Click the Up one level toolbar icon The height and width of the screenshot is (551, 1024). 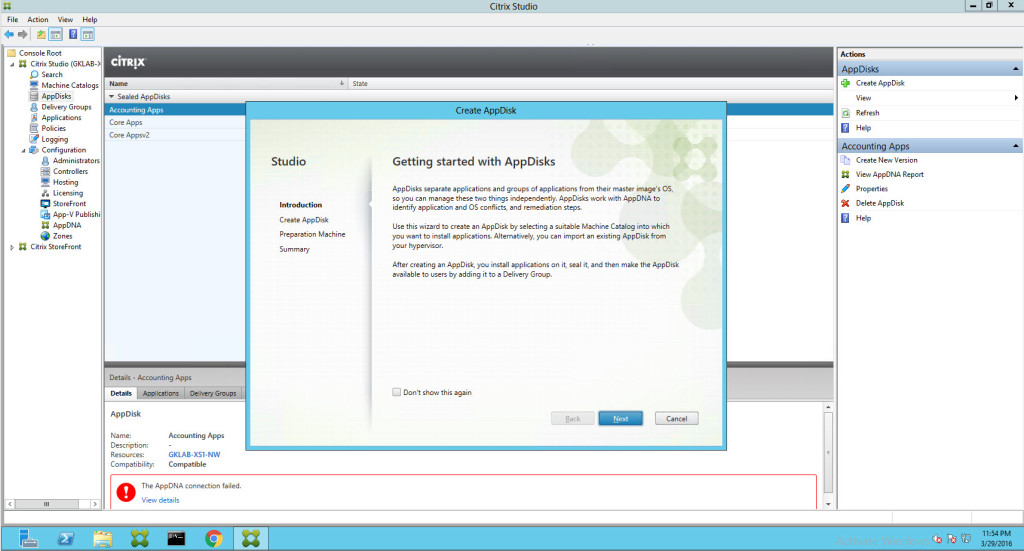click(x=41, y=35)
